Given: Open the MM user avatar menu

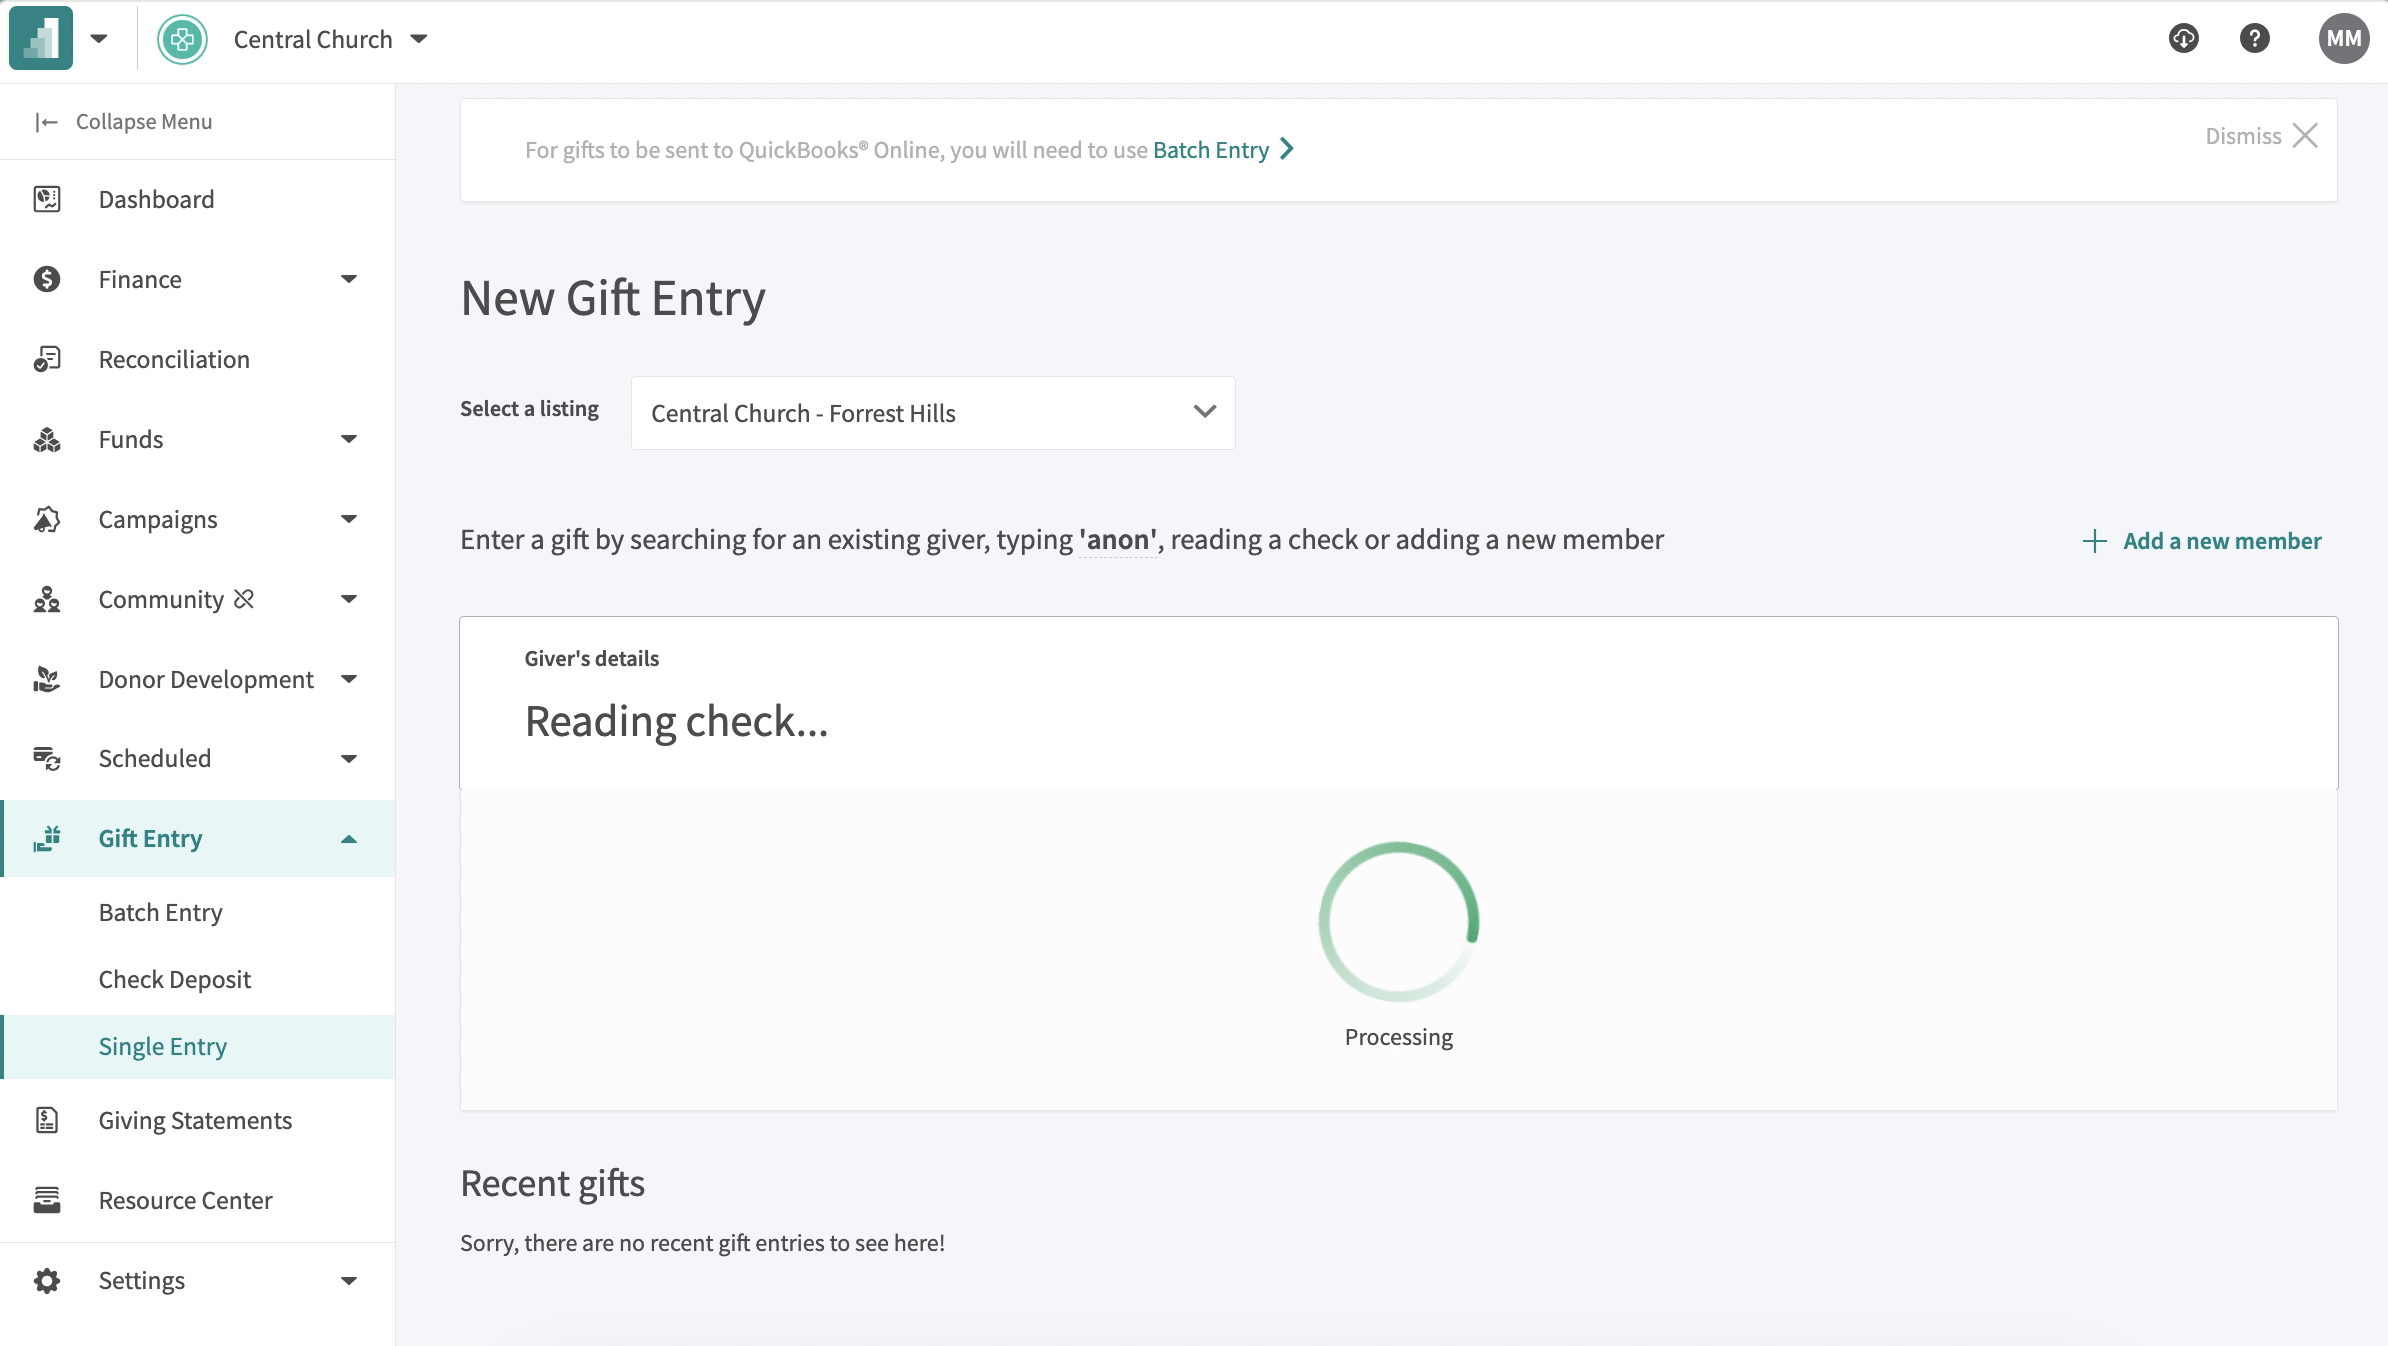Looking at the screenshot, I should click(2343, 39).
